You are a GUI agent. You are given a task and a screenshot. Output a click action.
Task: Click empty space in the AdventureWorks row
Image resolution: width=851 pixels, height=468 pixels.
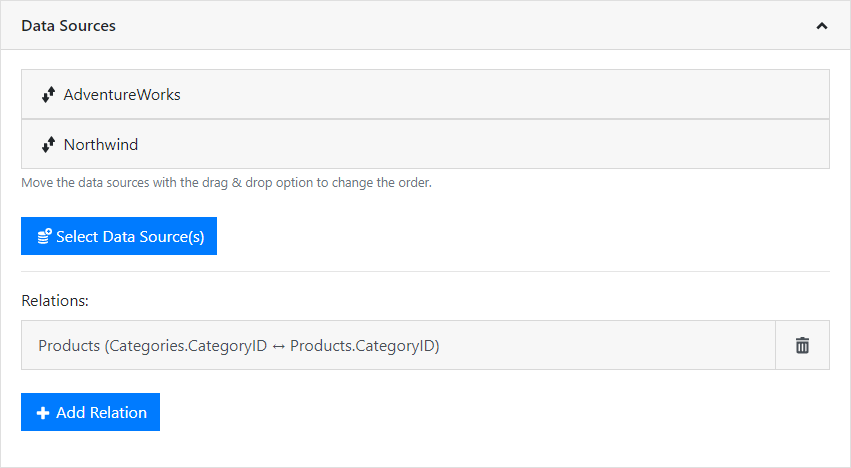tap(500, 95)
